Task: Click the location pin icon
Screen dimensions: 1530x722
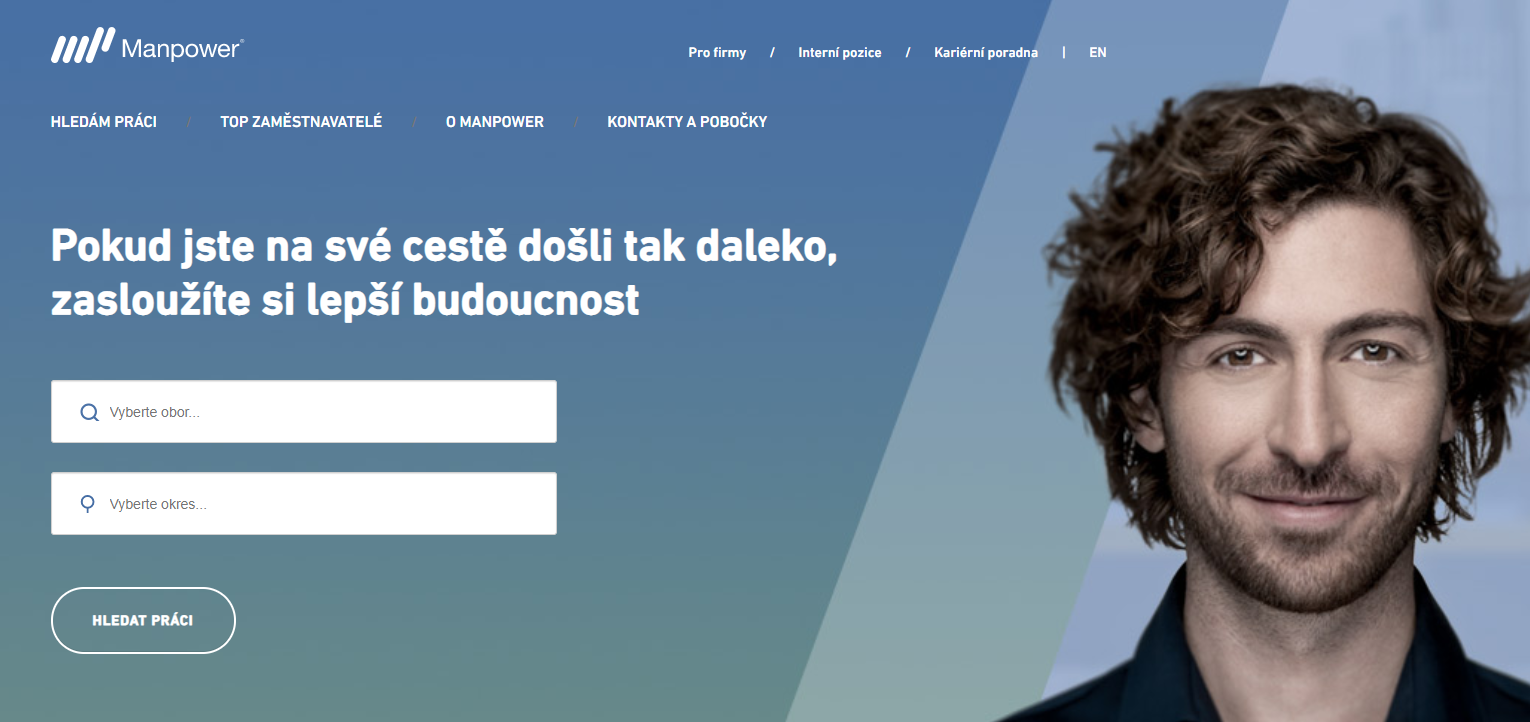Action: pos(88,504)
